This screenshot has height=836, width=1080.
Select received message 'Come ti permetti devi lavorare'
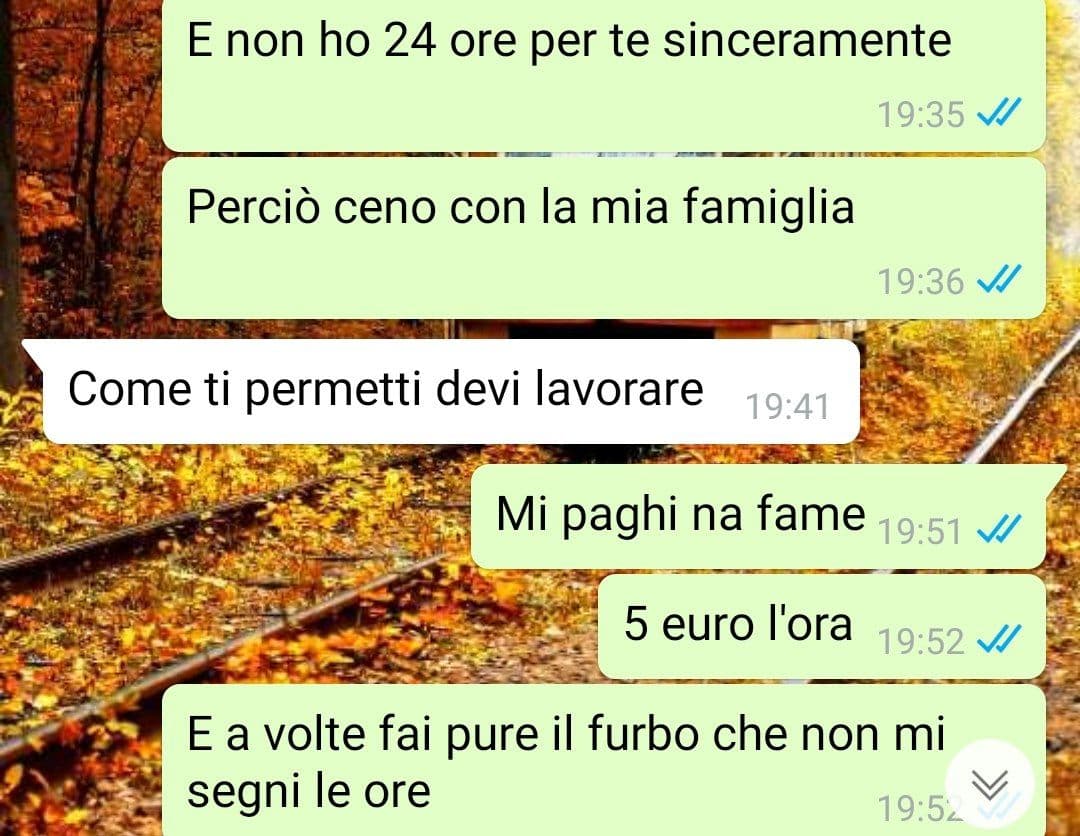(x=442, y=391)
